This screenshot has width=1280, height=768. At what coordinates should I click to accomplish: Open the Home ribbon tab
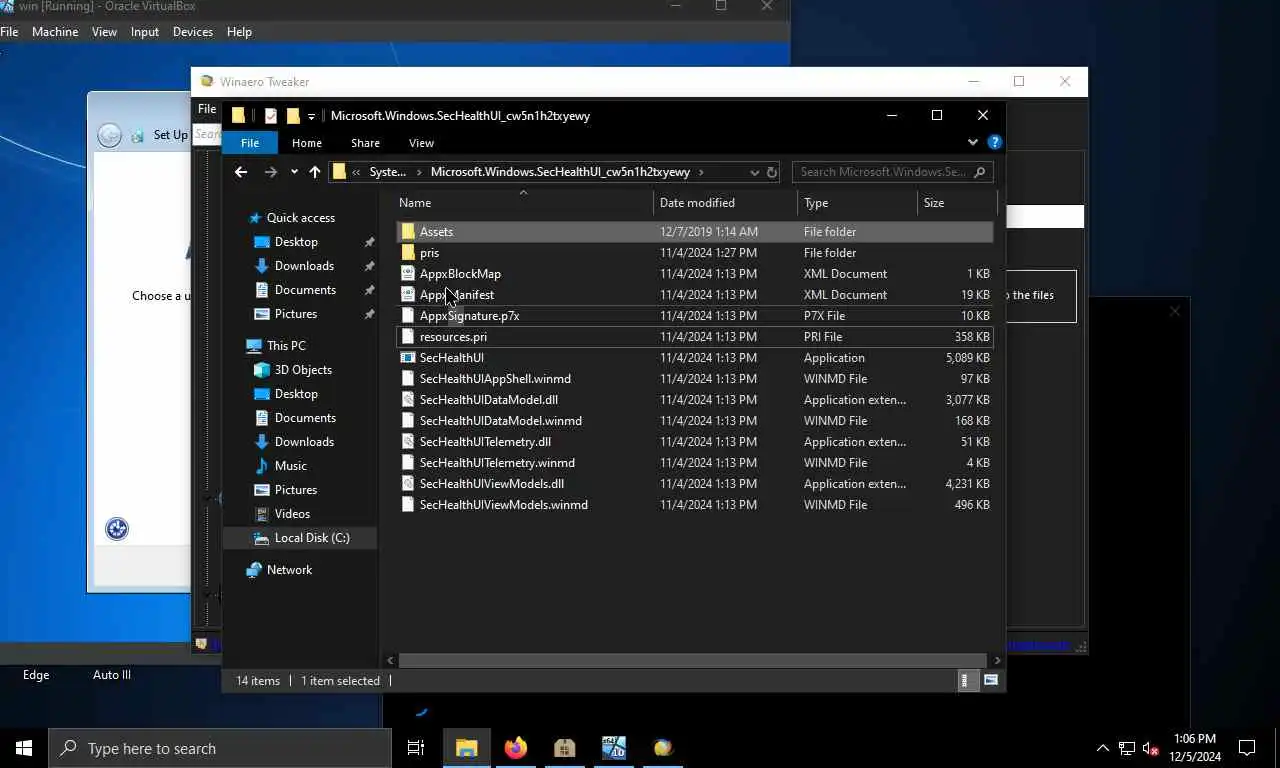(307, 143)
